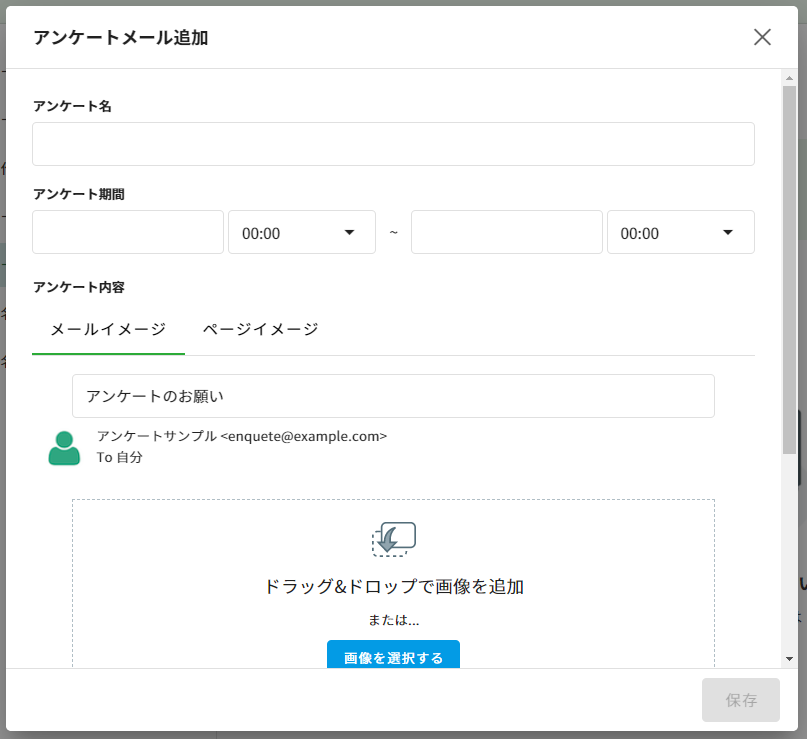Open the ページイメージ tab
Viewport: 807px width, 739px height.
click(260, 329)
